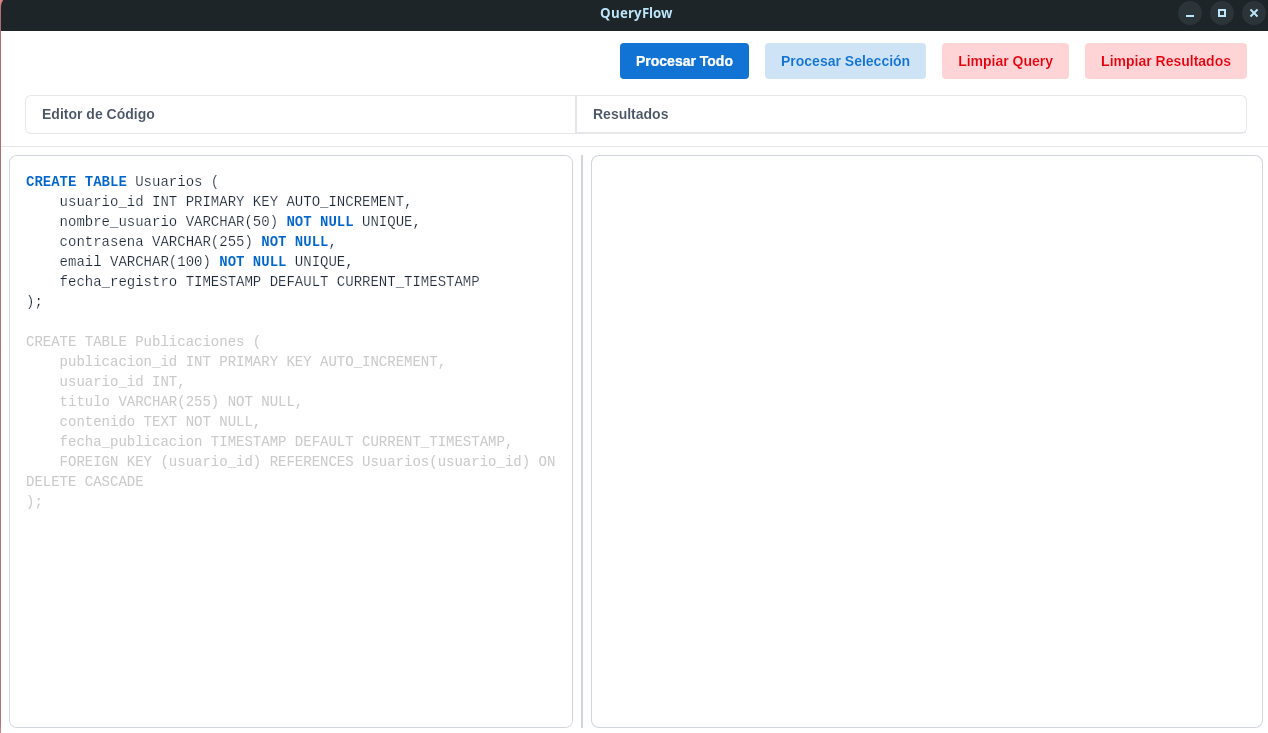
Task: Click the "nombre_usuario VARCHAR(50)" line
Action: 240,222
